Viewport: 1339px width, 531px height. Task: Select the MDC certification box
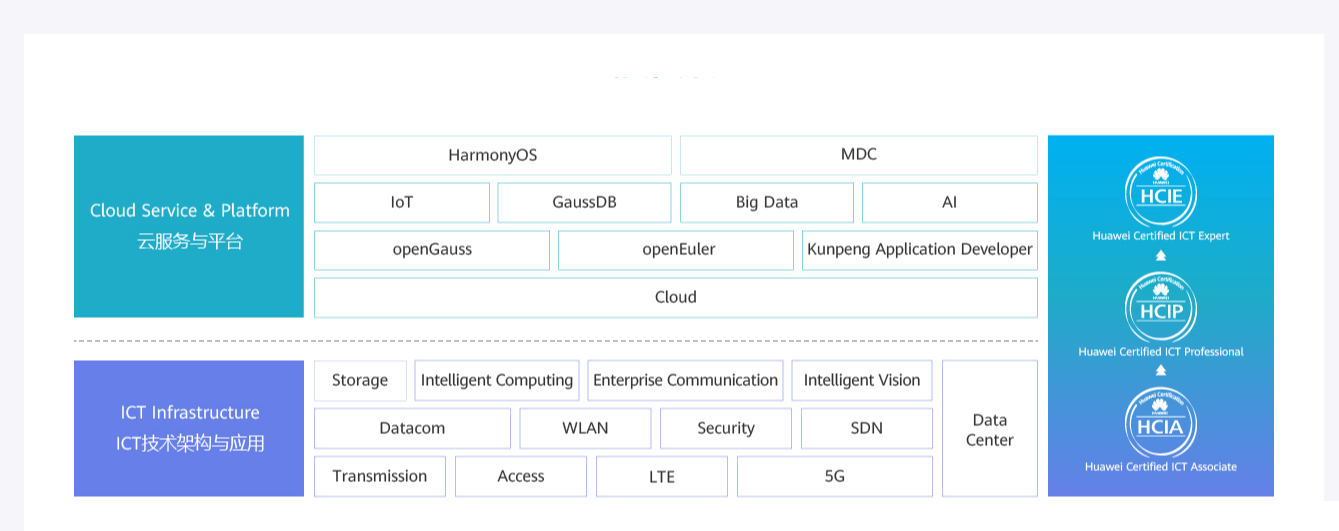click(858, 155)
